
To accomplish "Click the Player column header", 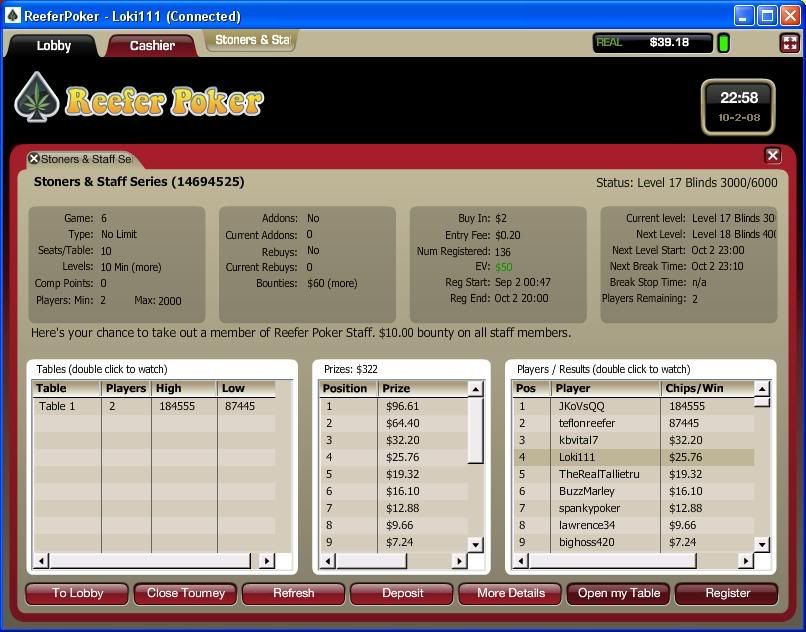I will [606, 389].
